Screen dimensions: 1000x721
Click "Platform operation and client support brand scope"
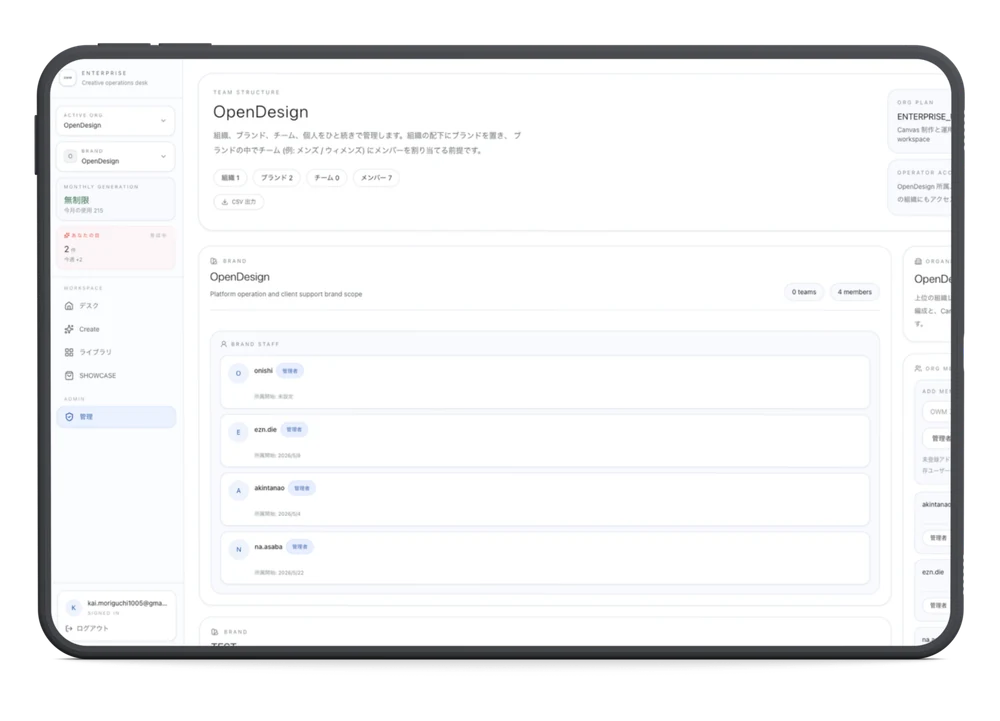(x=286, y=295)
